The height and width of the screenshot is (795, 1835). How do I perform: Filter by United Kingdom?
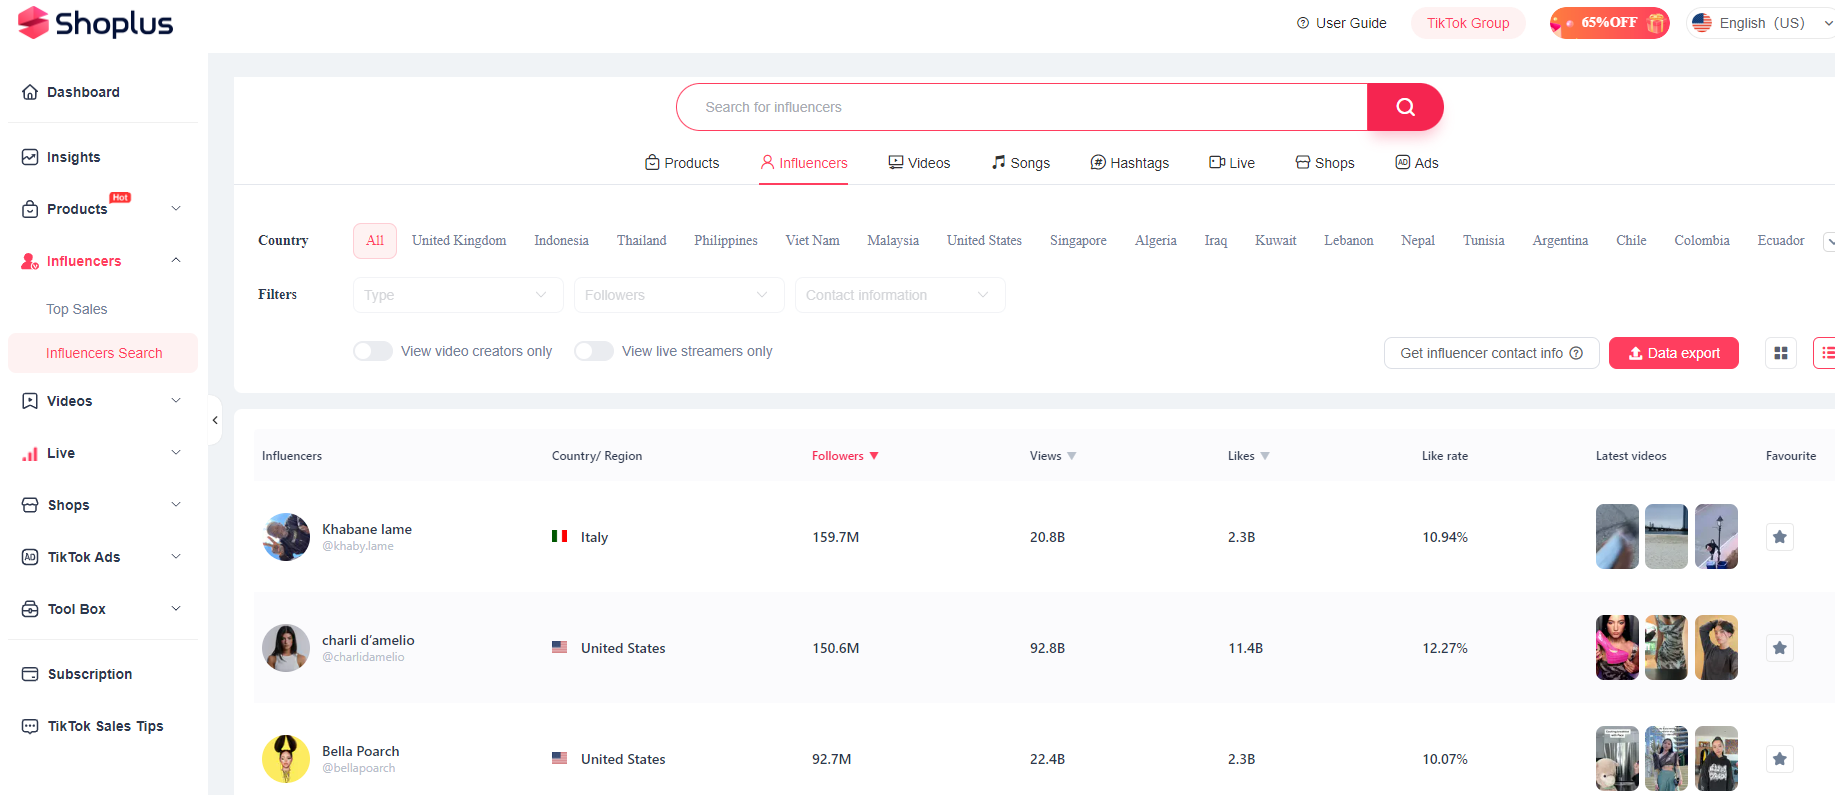[459, 241]
